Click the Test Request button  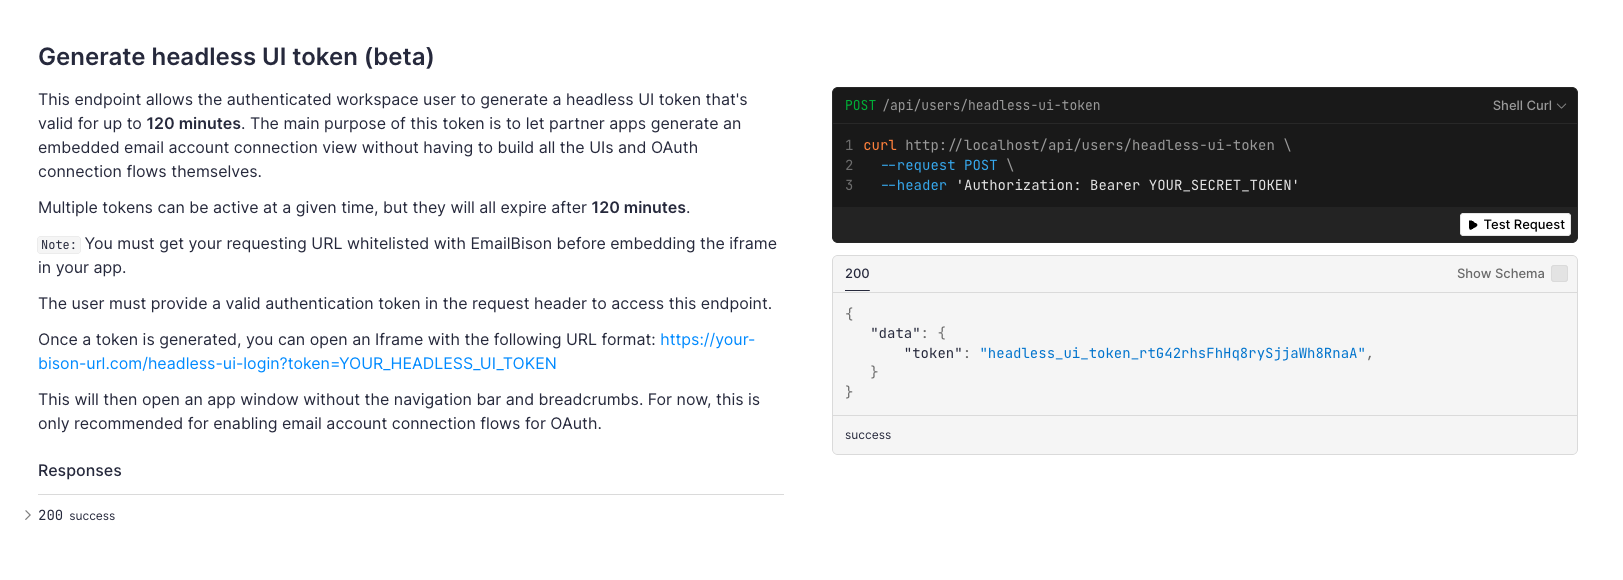click(1515, 225)
